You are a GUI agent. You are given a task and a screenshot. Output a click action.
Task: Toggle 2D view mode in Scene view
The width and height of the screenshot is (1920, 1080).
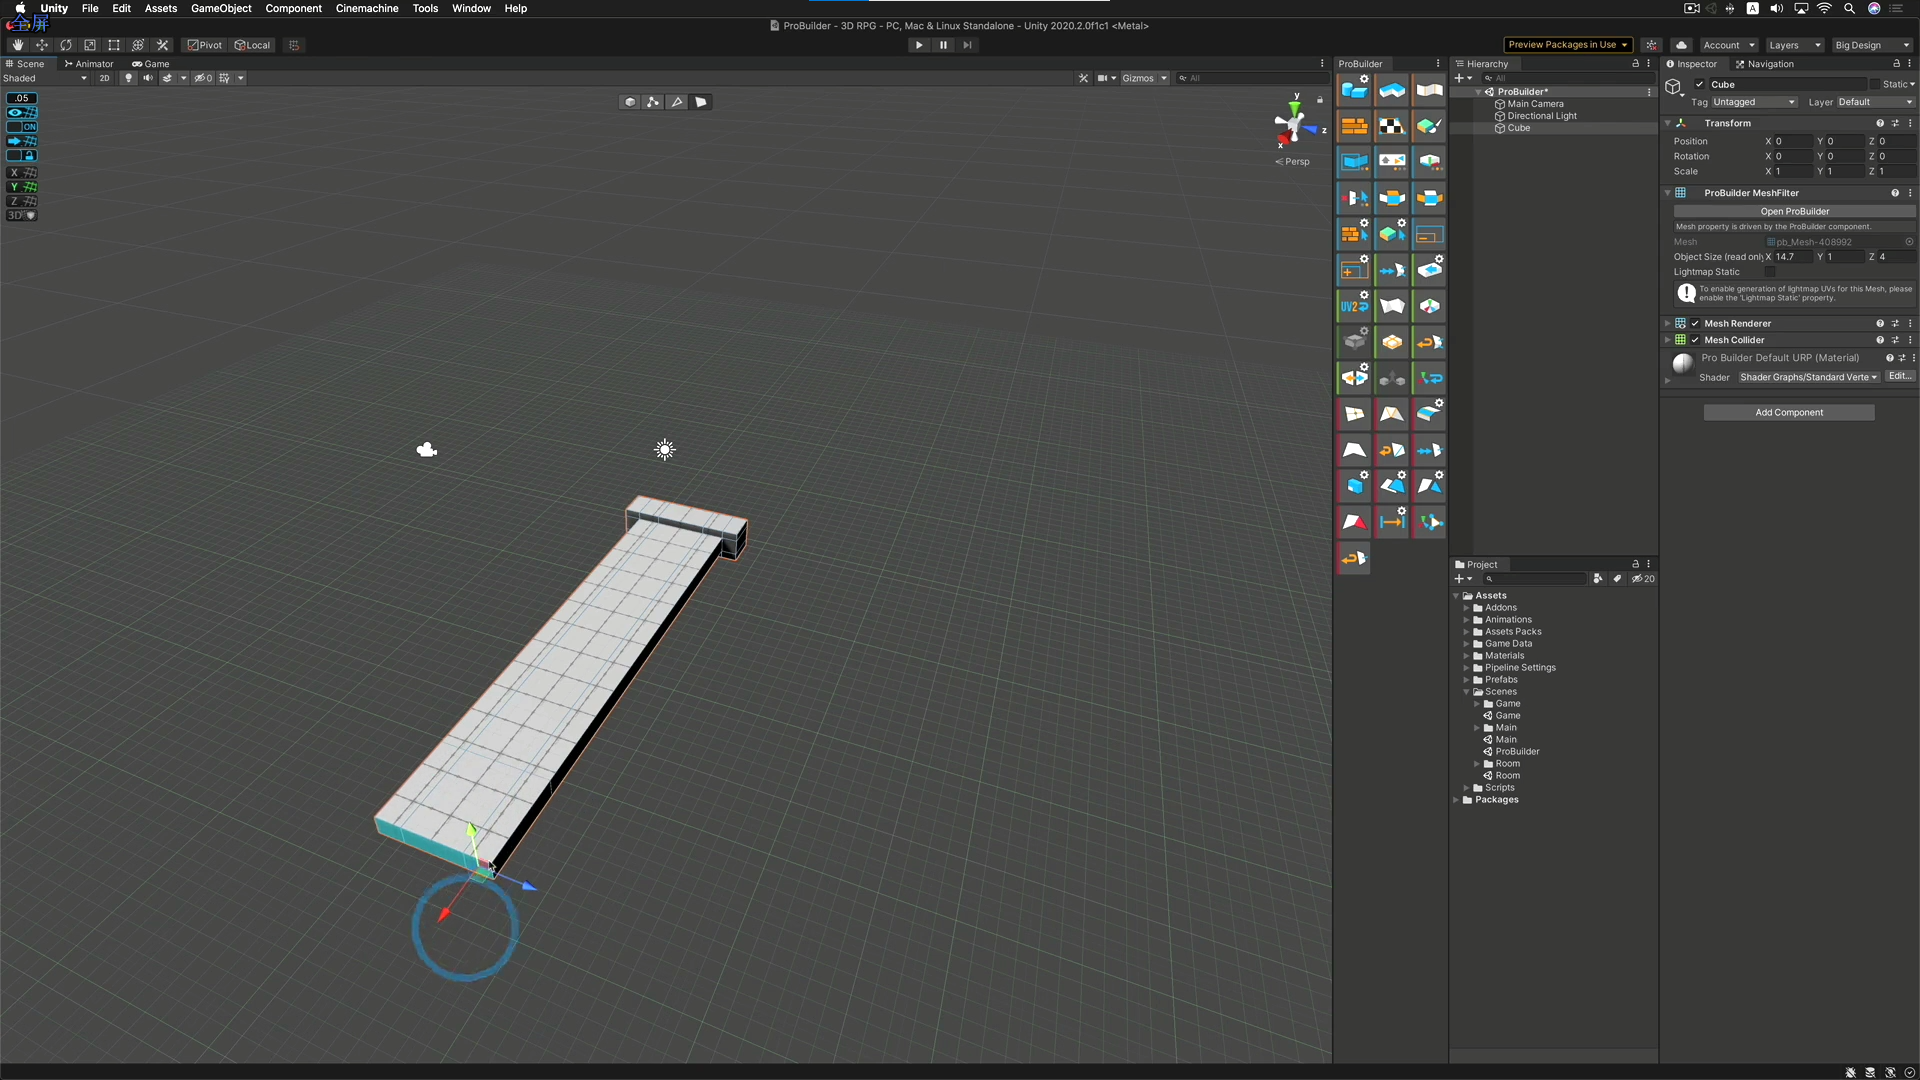pyautogui.click(x=105, y=78)
